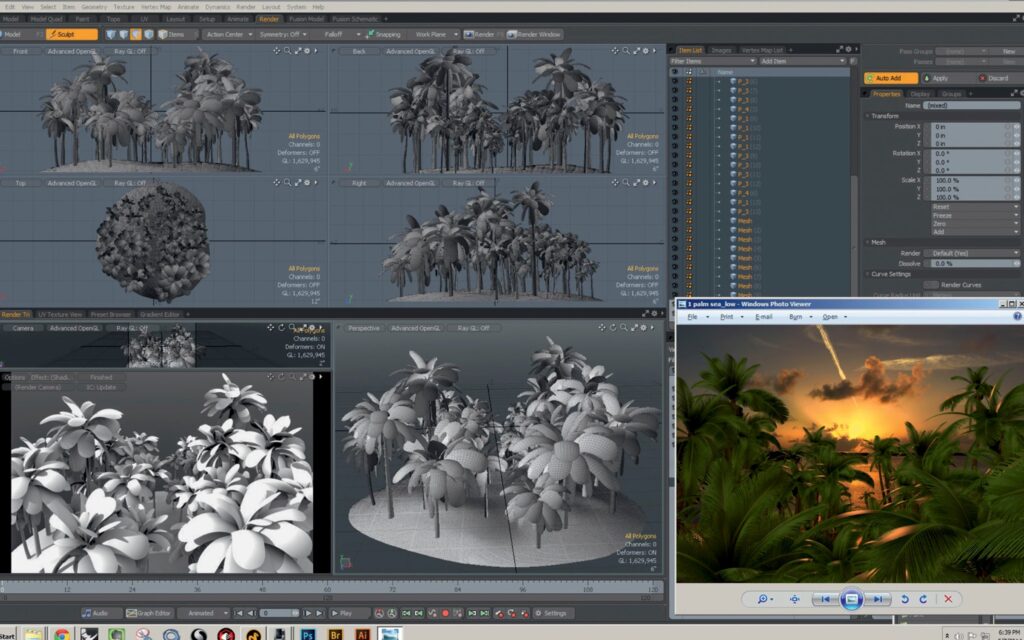The image size is (1024, 640).
Task: Toggle Ray GL in Front viewport
Action: (130, 51)
